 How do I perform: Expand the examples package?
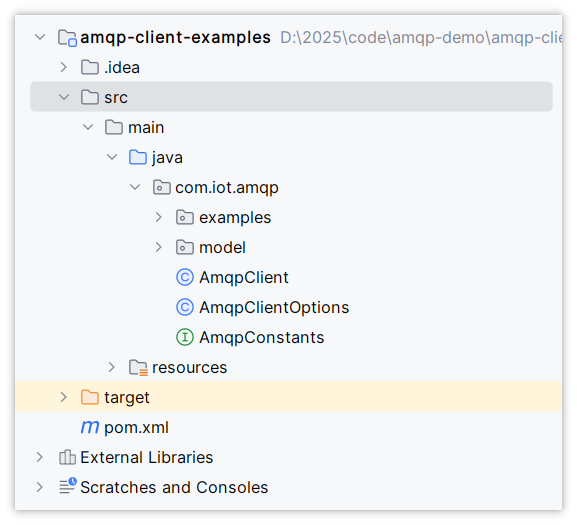(x=159, y=217)
